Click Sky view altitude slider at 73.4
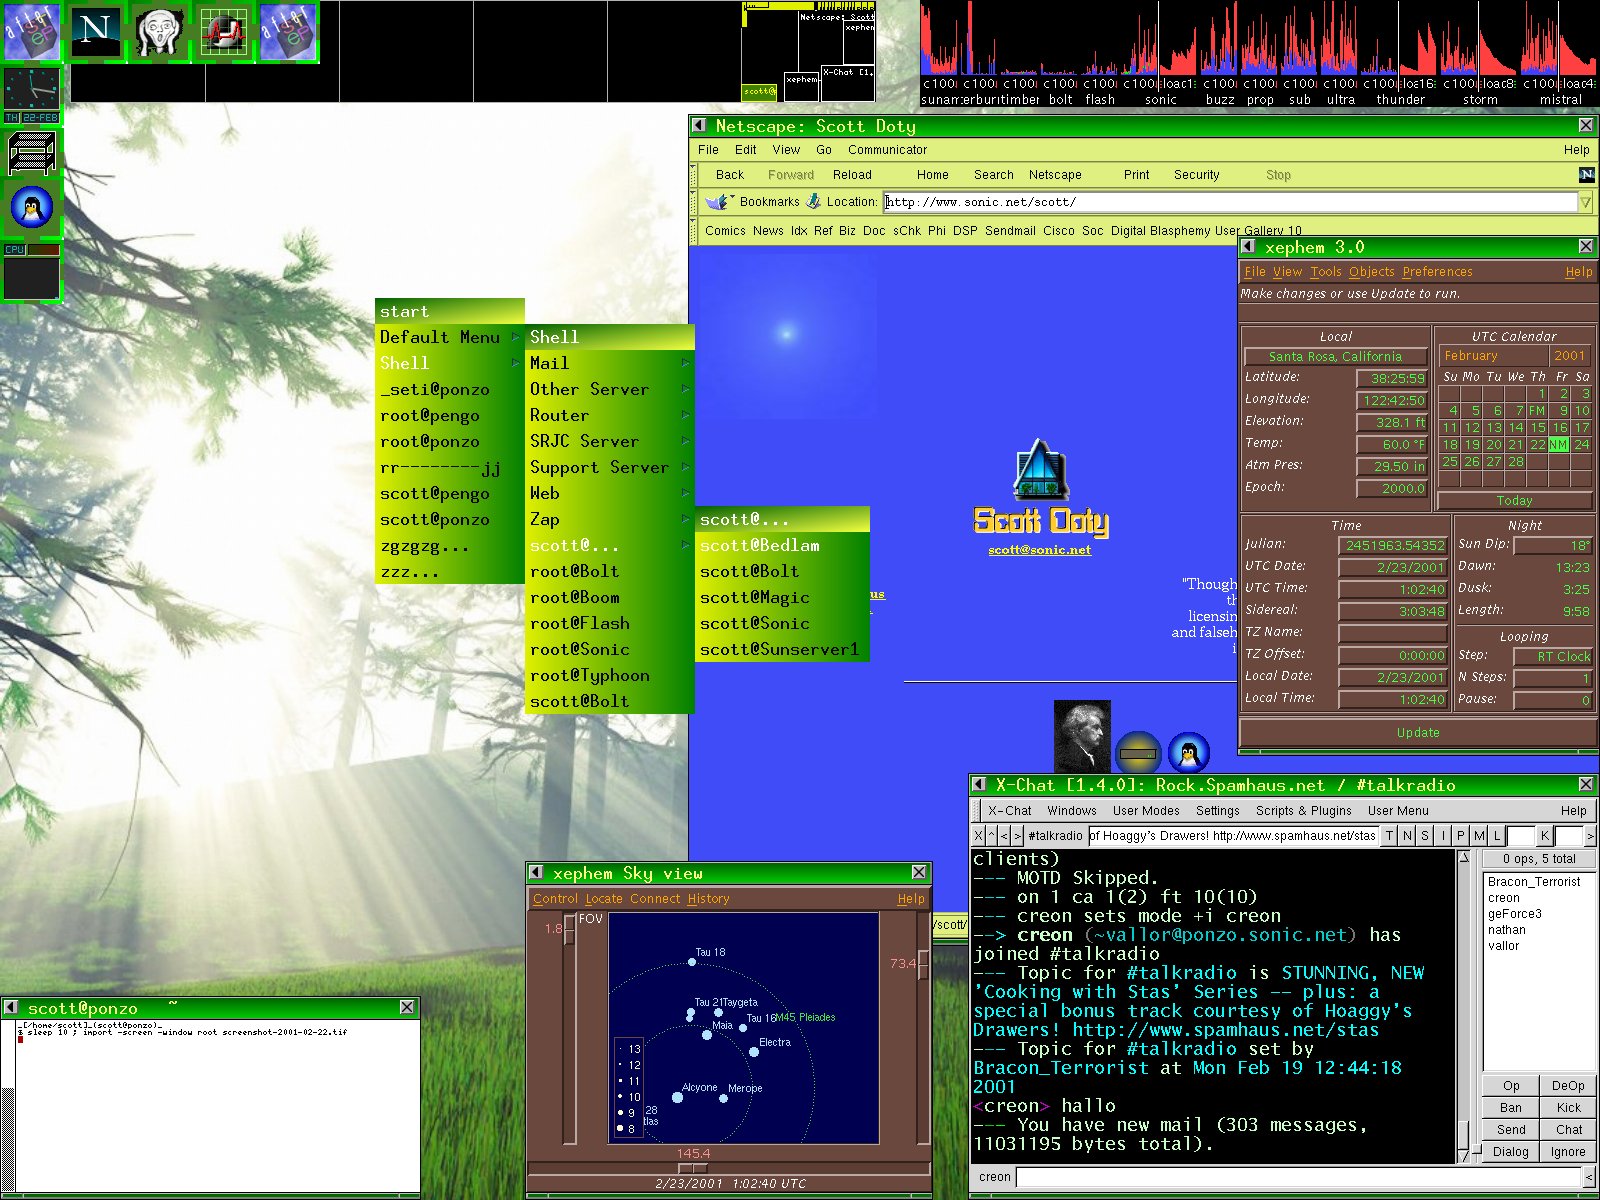Viewport: 1600px width, 1200px height. pyautogui.click(x=922, y=964)
